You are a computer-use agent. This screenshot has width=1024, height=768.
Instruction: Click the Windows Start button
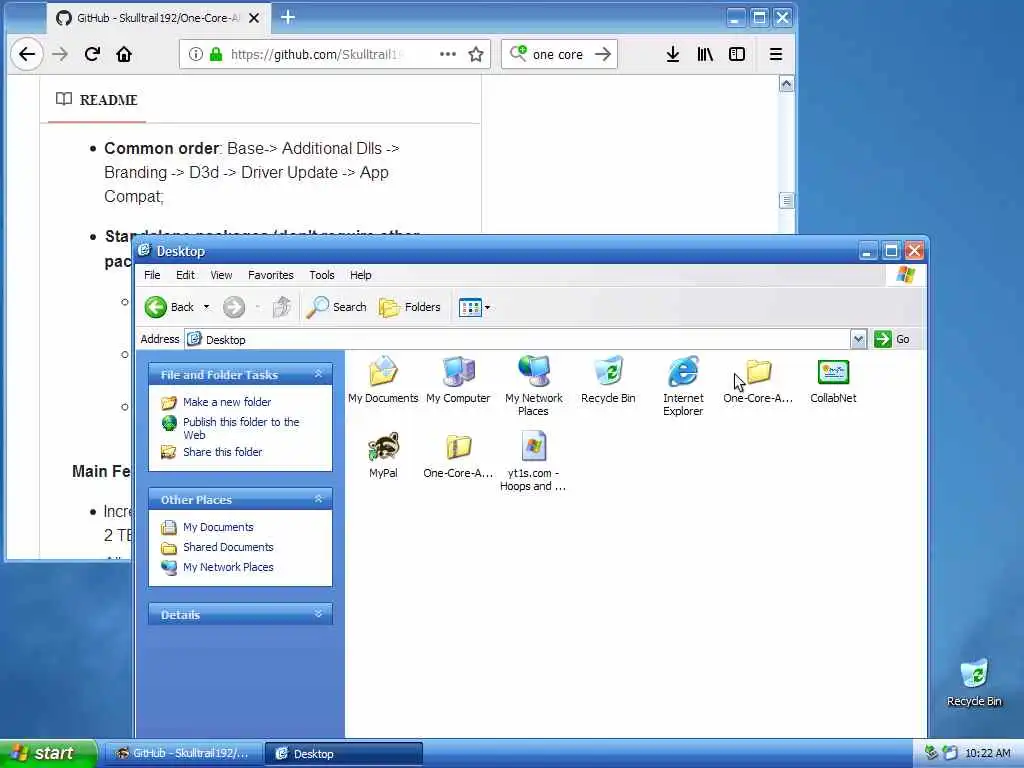click(48, 754)
